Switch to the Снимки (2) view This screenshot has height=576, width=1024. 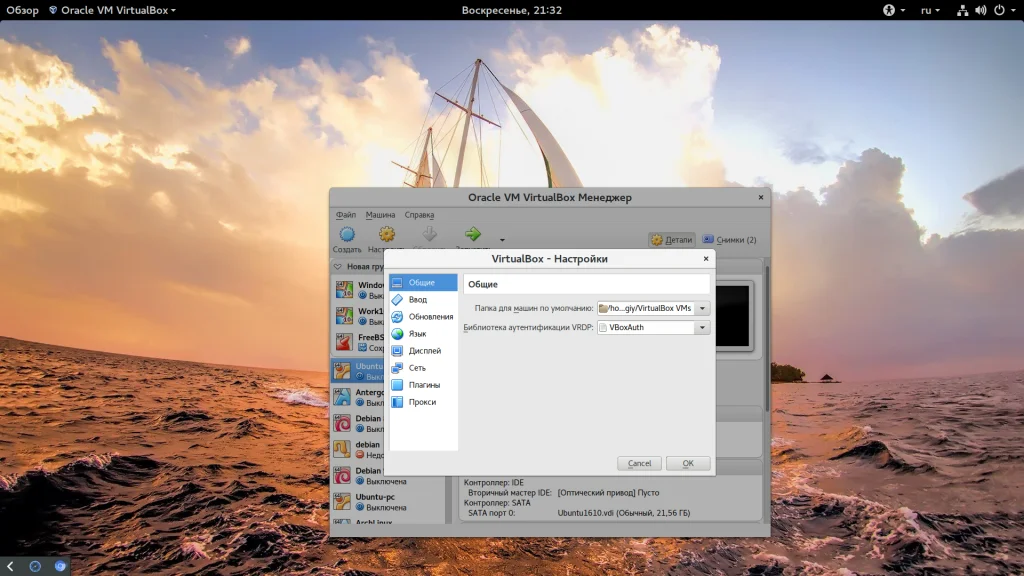point(729,240)
